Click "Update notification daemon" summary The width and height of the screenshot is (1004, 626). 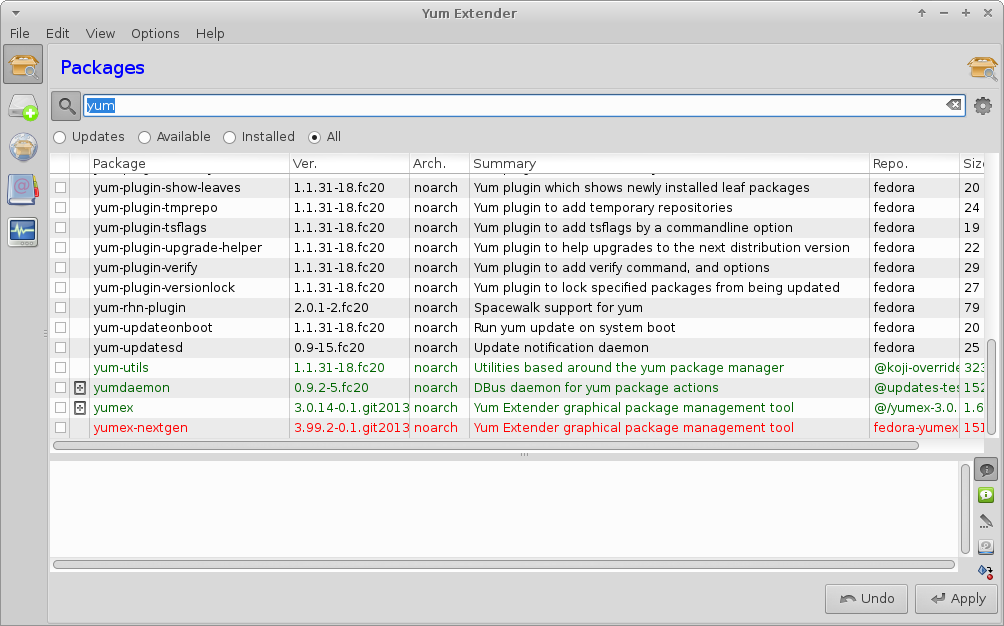[562, 348]
